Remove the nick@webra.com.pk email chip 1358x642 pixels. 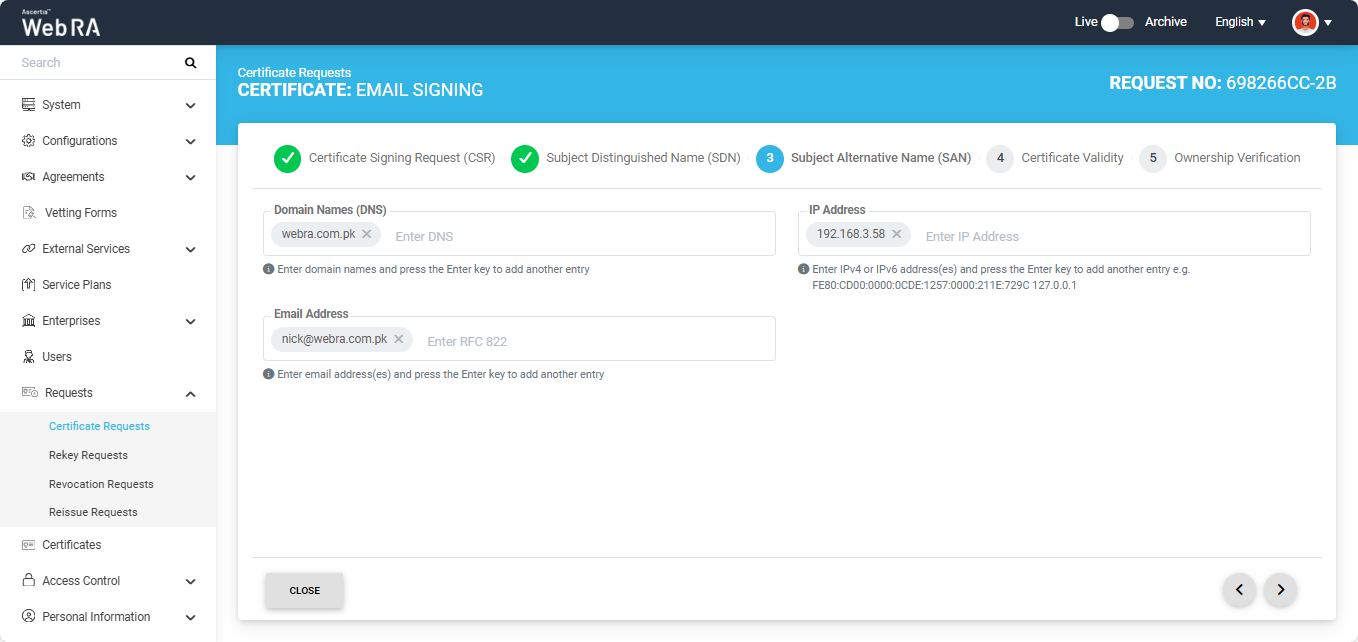tap(399, 339)
